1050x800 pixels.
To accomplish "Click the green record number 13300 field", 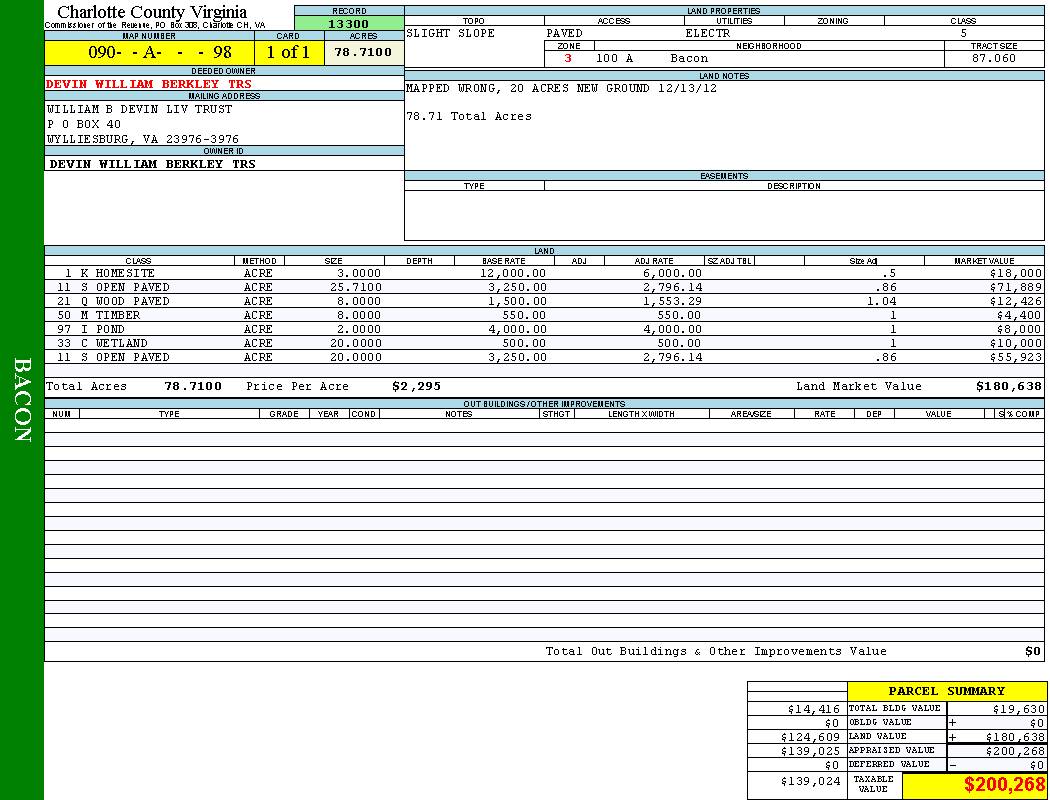I will tap(348, 24).
